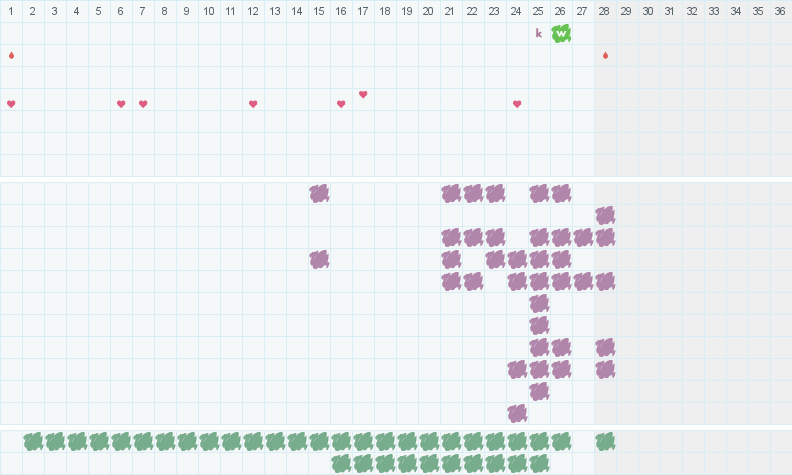The width and height of the screenshot is (792, 475).
Task: Toggle the topmost purple mark on day 15
Action: (x=319, y=193)
